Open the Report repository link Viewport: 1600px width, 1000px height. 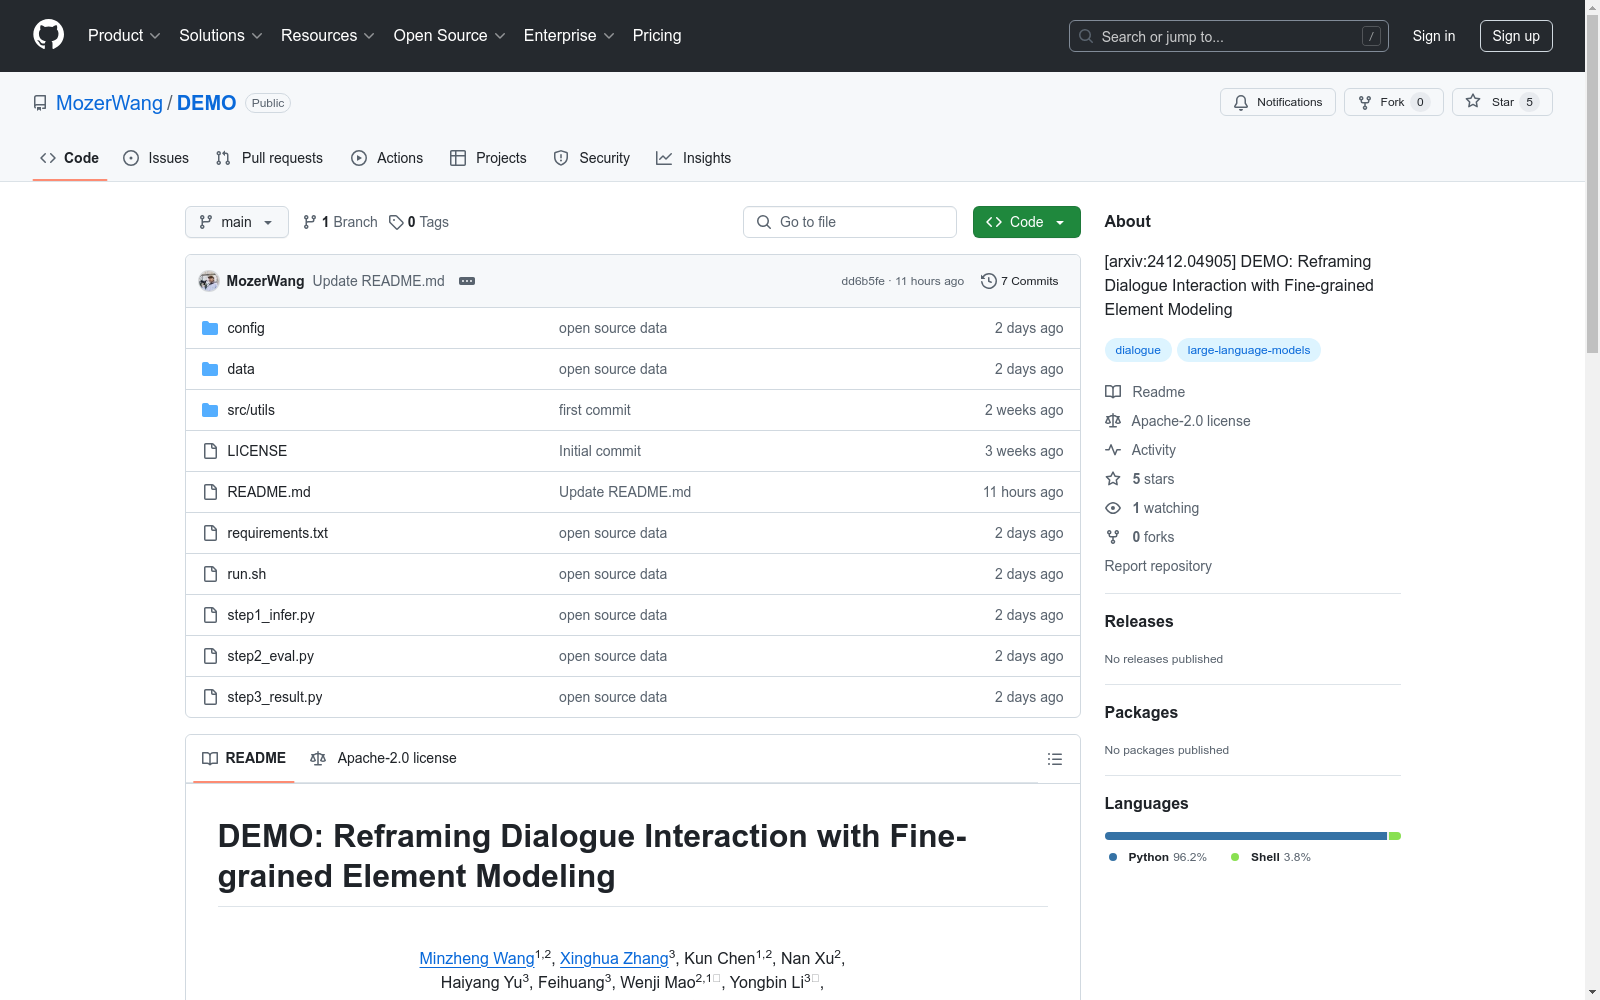click(1158, 566)
